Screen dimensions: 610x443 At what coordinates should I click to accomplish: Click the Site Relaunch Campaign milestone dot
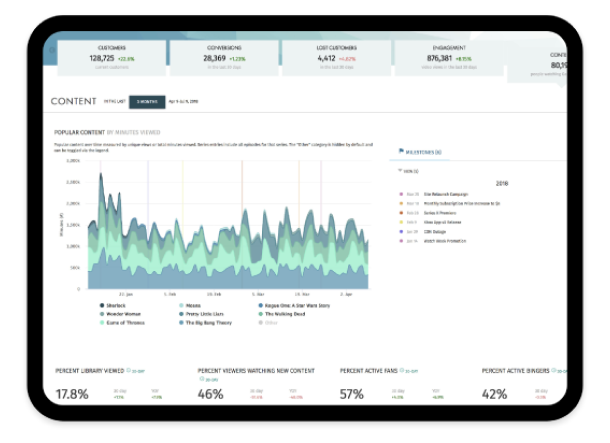401,194
